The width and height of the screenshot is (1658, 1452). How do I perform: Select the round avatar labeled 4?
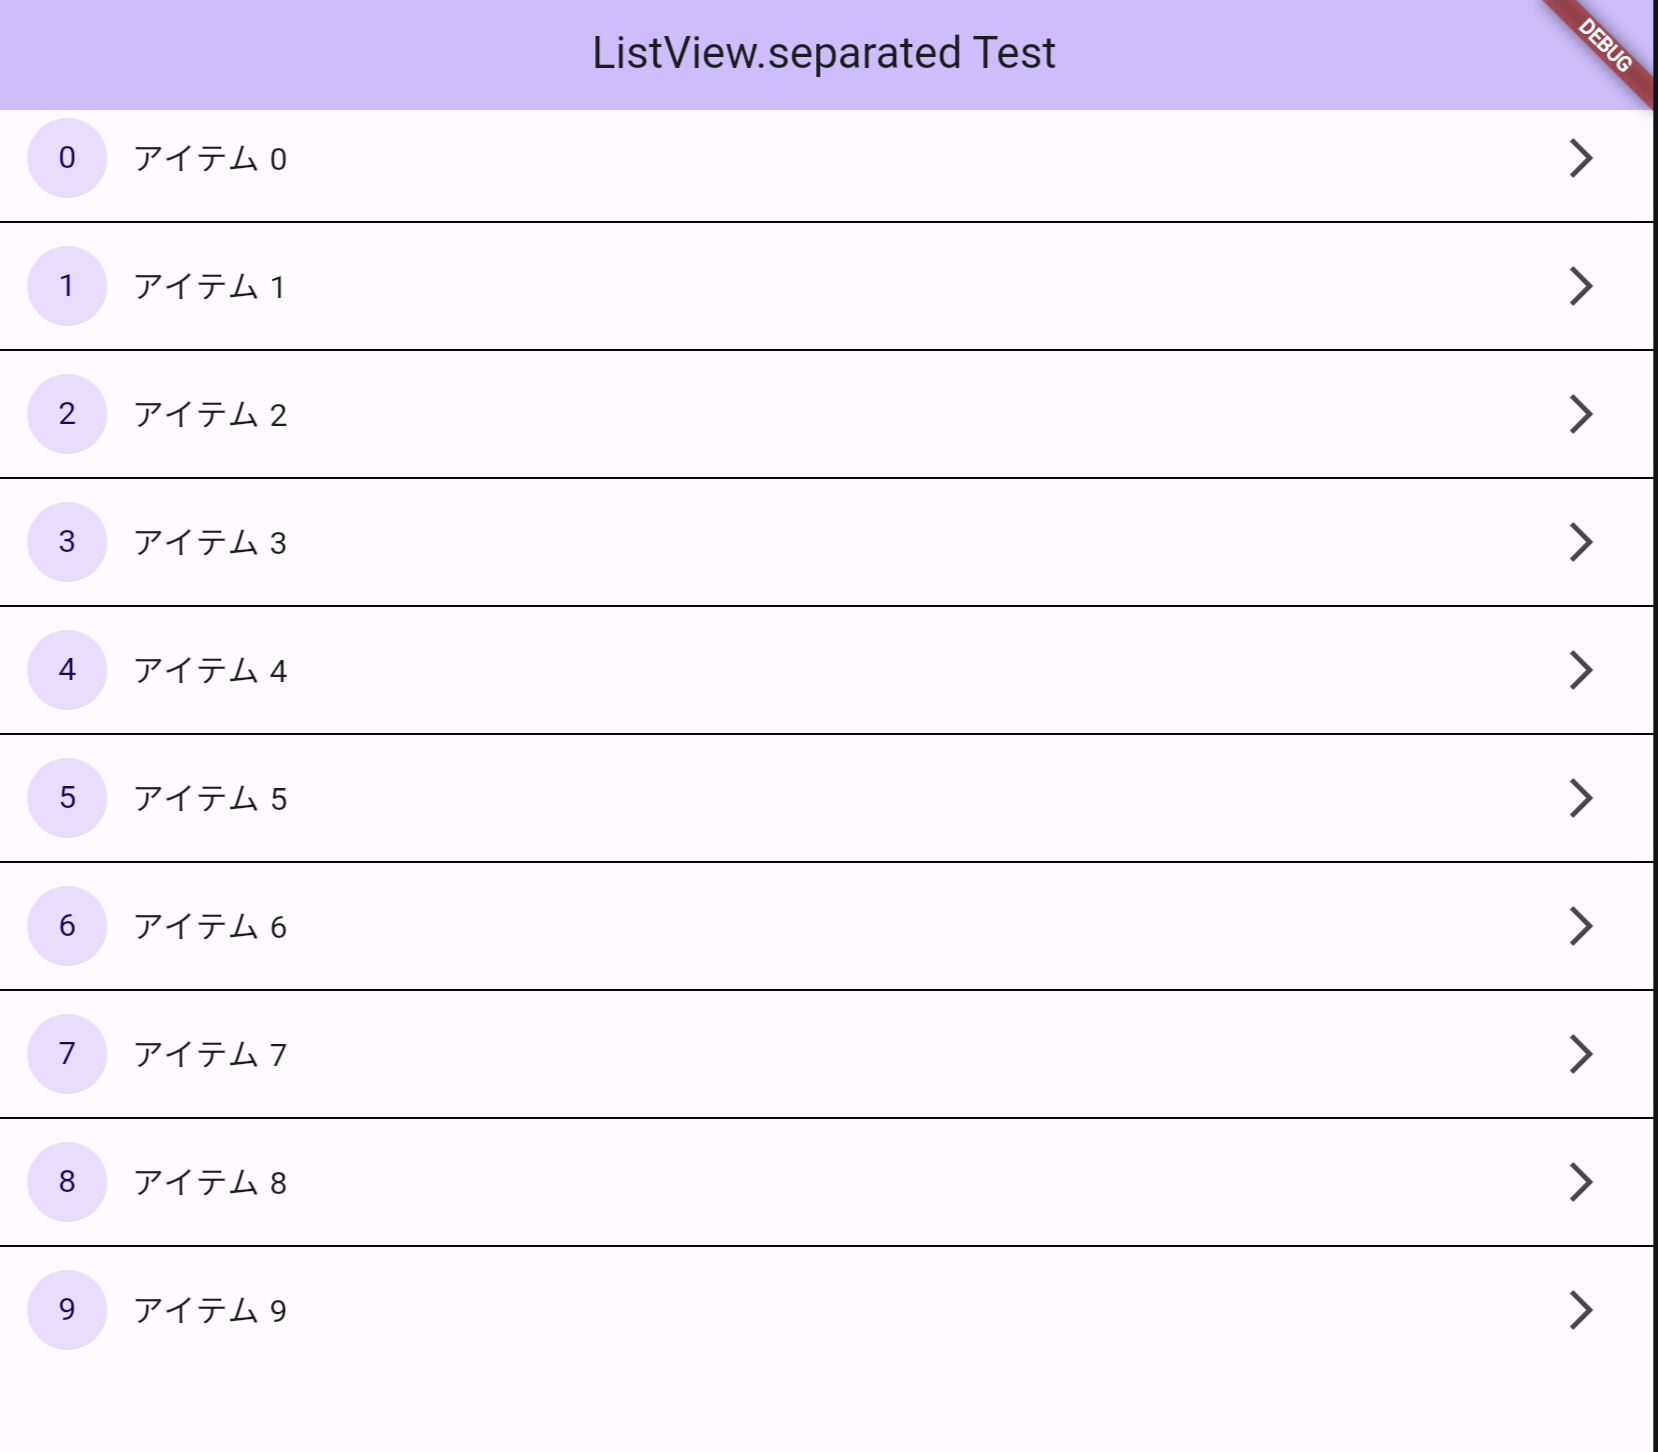[x=67, y=670]
